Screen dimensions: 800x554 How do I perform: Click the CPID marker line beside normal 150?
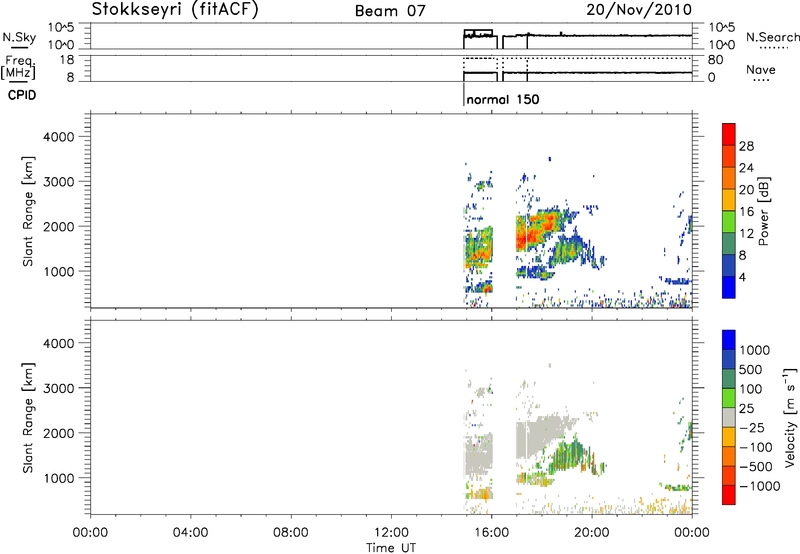464,94
